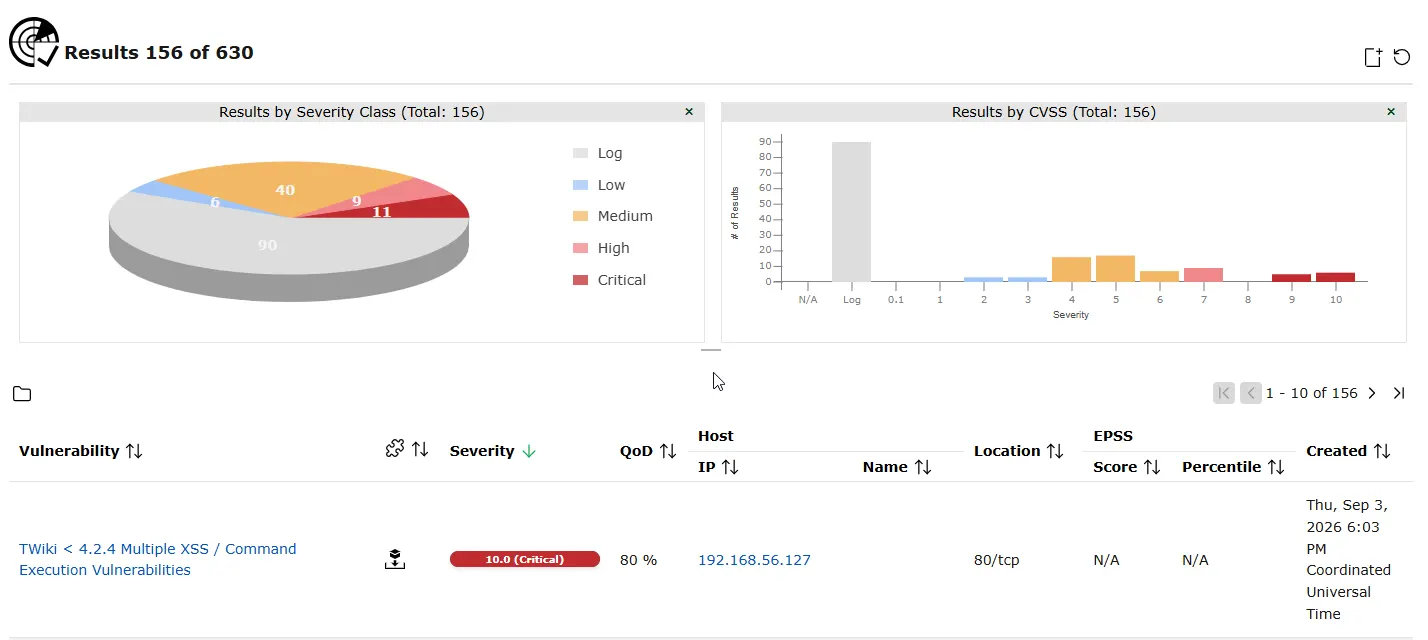Click the 80 % QoD value
This screenshot has height=640, width=1428.
click(x=638, y=560)
